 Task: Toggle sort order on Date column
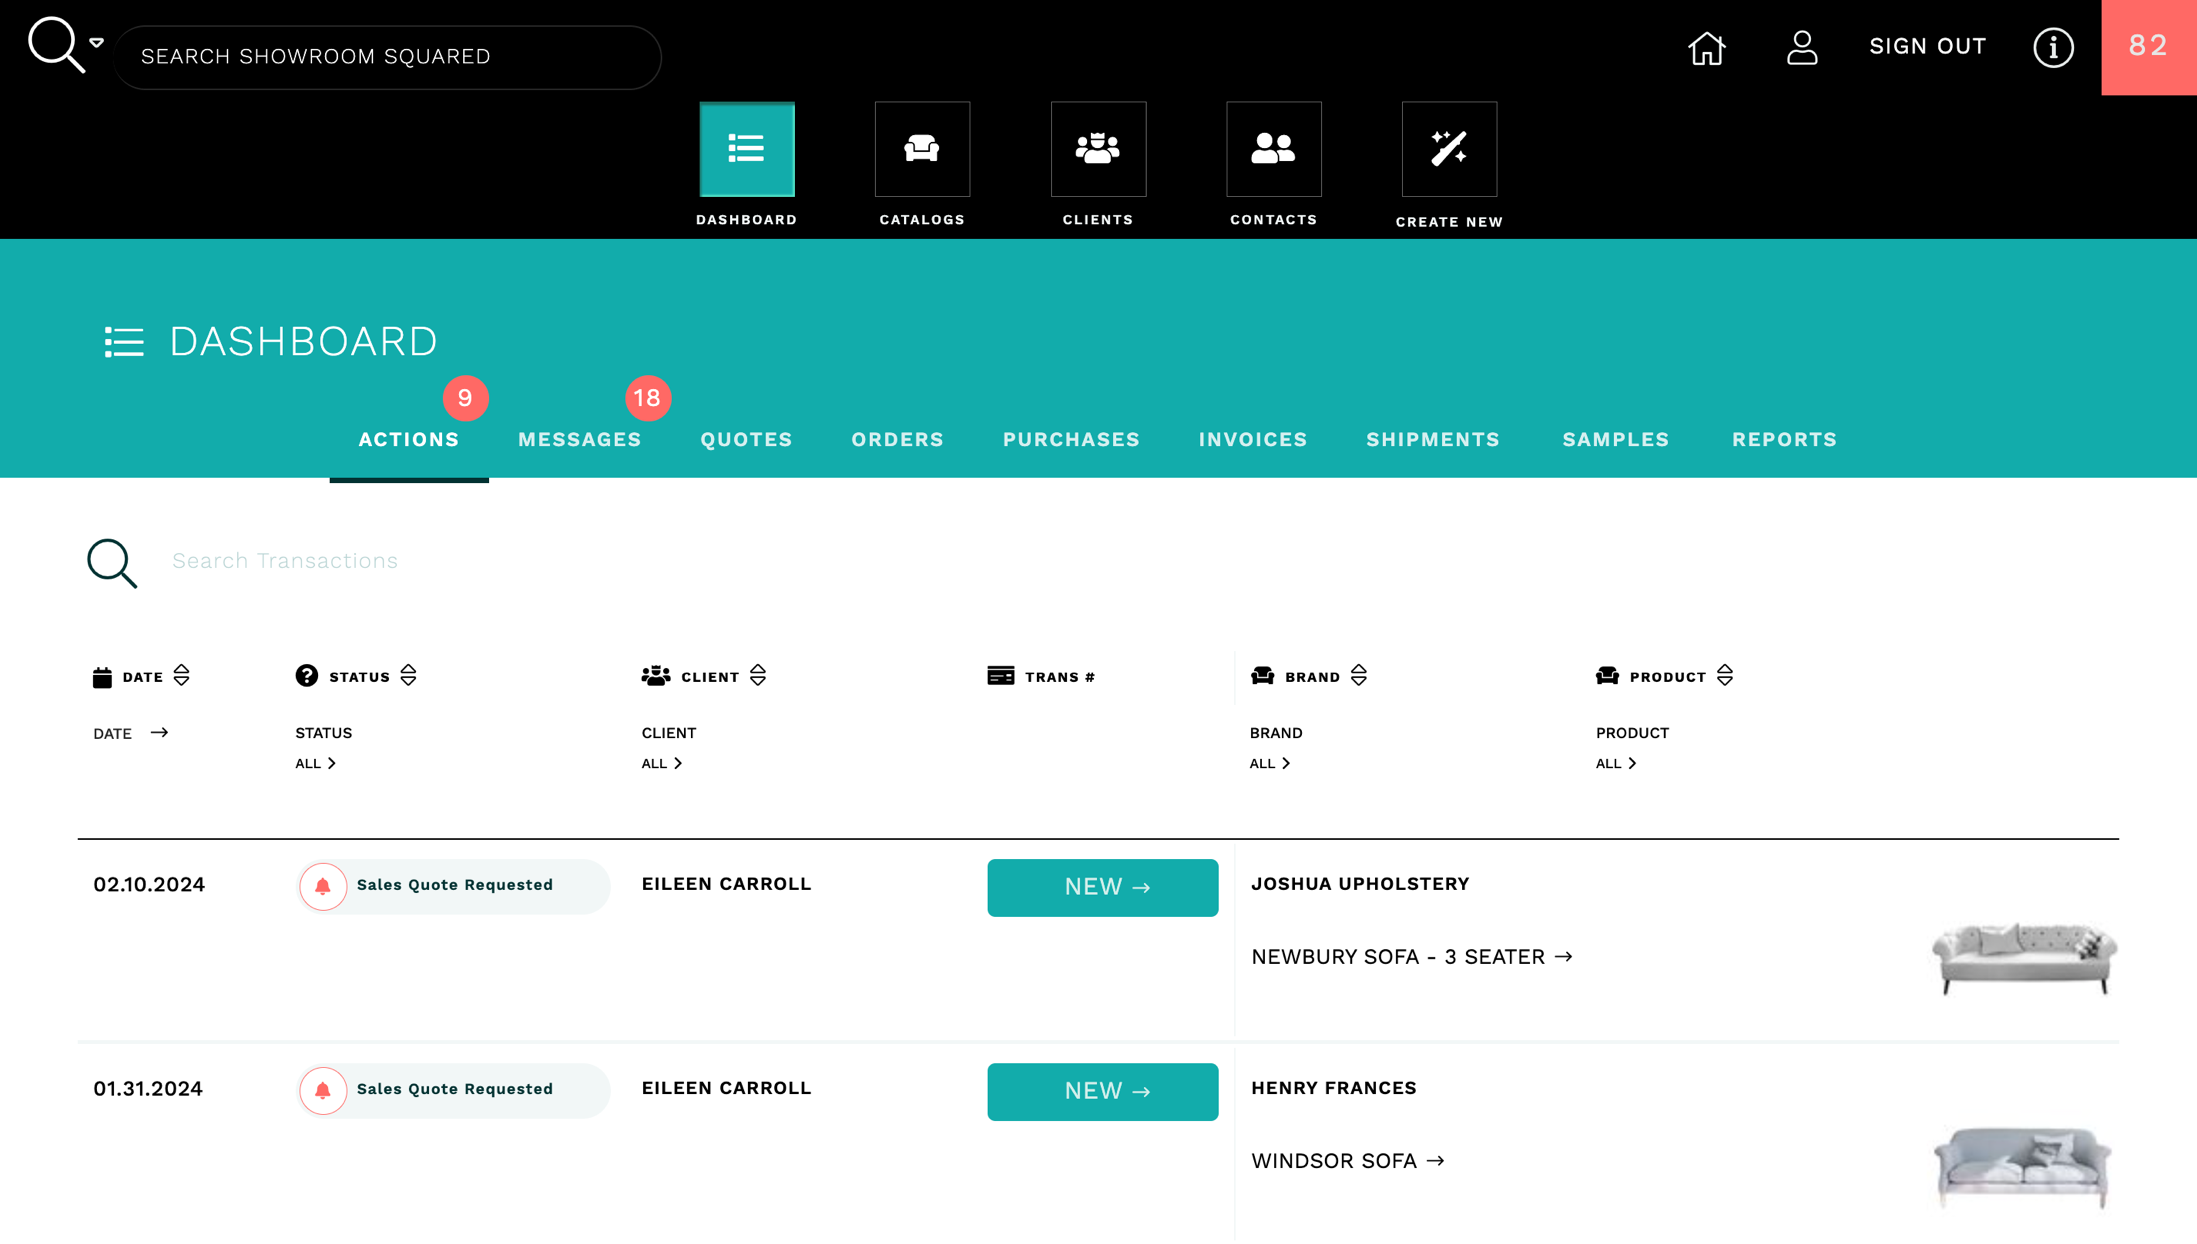[x=181, y=676]
